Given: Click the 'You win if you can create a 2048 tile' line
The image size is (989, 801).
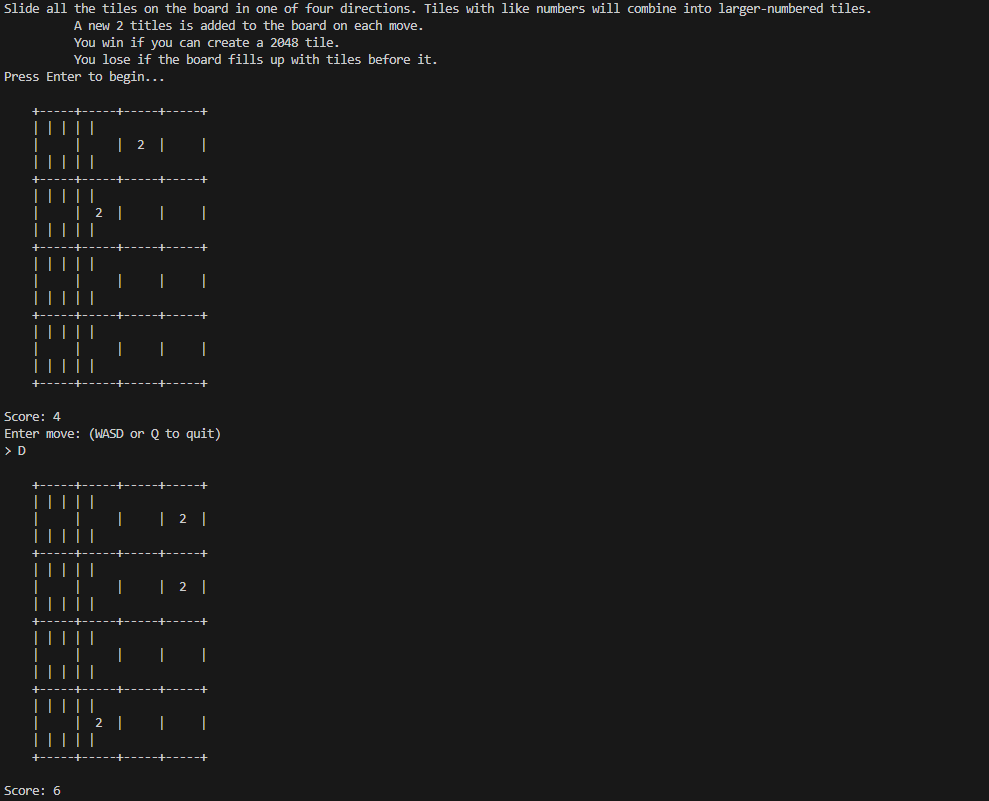Looking at the screenshot, I should point(207,43).
